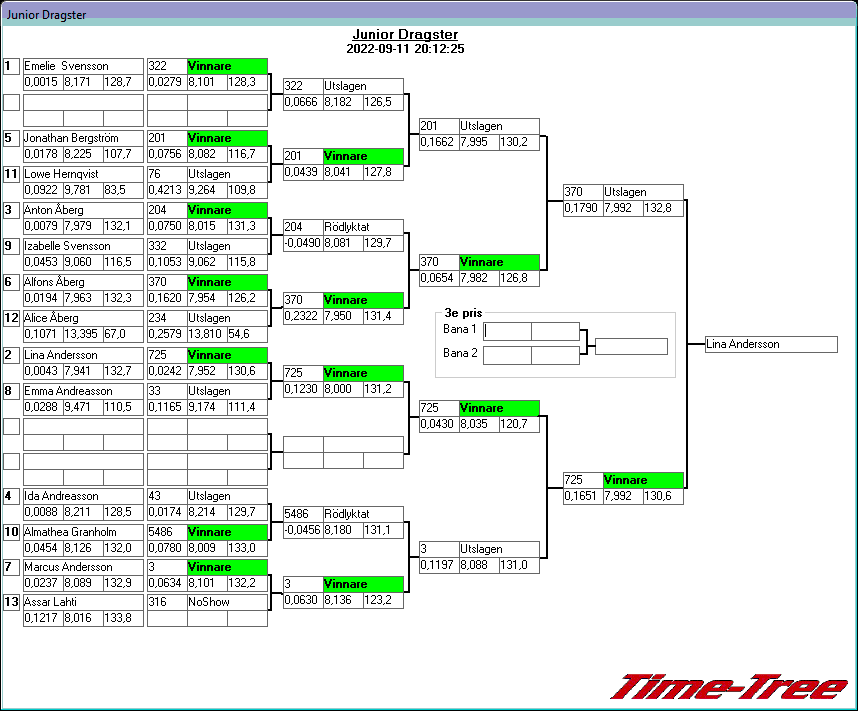Click the Vinnare cell for car 5486
Viewport: 858px width, 711px height.
(x=227, y=532)
